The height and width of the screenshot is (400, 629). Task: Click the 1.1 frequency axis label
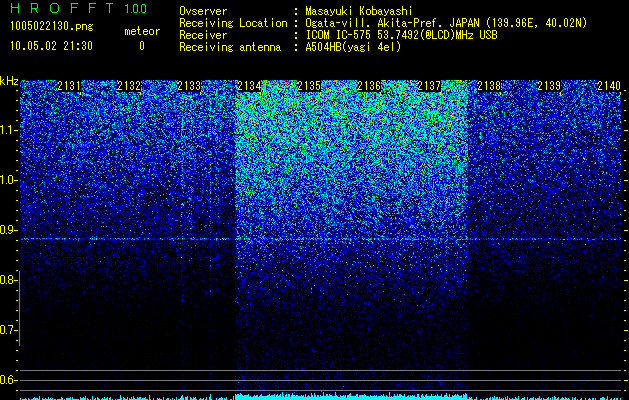coord(9,130)
